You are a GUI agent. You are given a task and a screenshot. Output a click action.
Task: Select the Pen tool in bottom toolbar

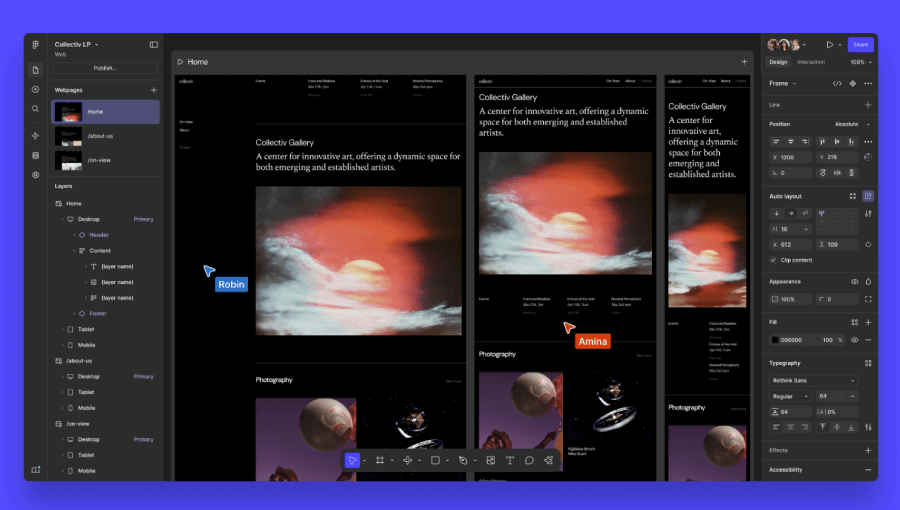pyautogui.click(x=463, y=460)
